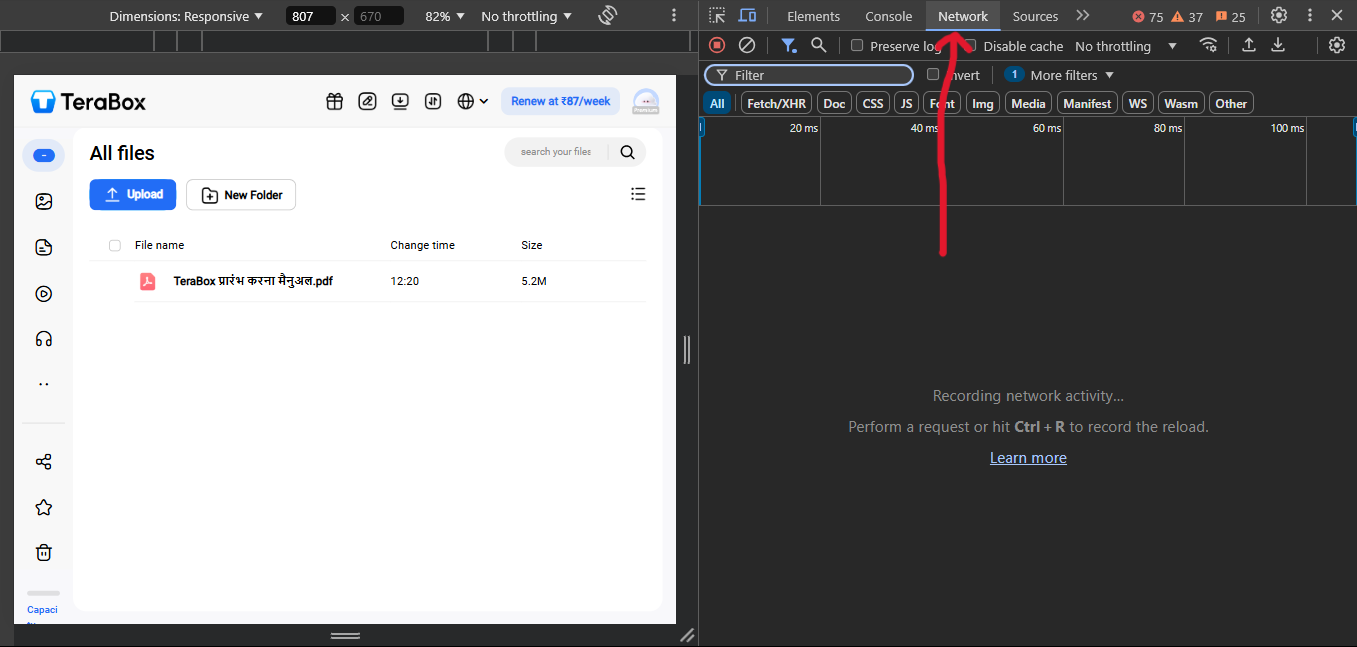Select the favorites star sidebar icon
Viewport: 1357px width, 647px height.
pos(43,507)
